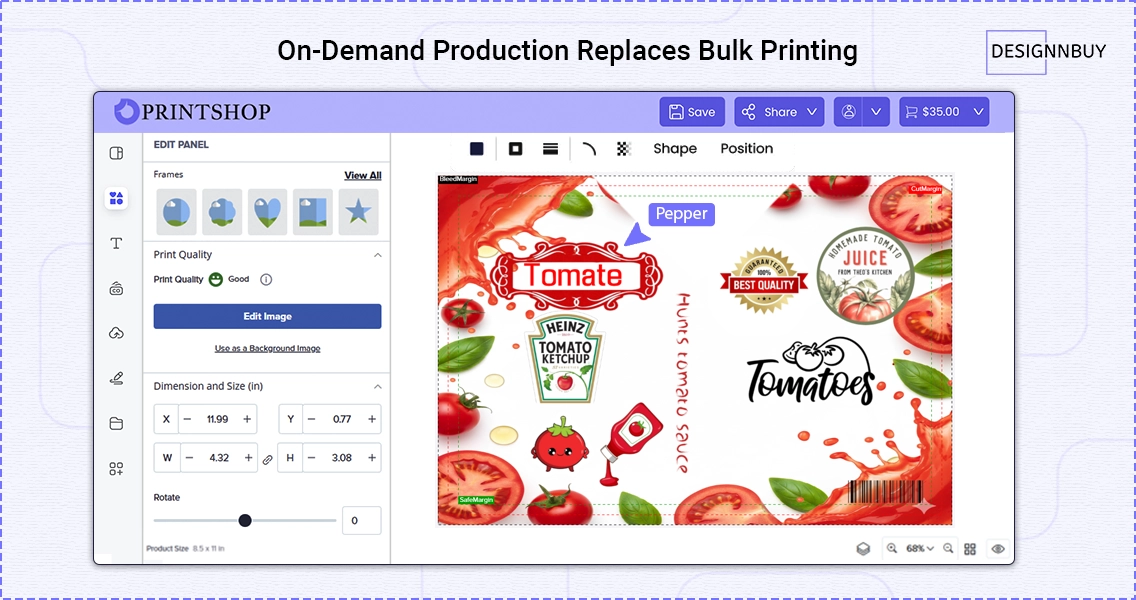
Task: Click the transparency checkerboard icon
Action: click(x=624, y=149)
